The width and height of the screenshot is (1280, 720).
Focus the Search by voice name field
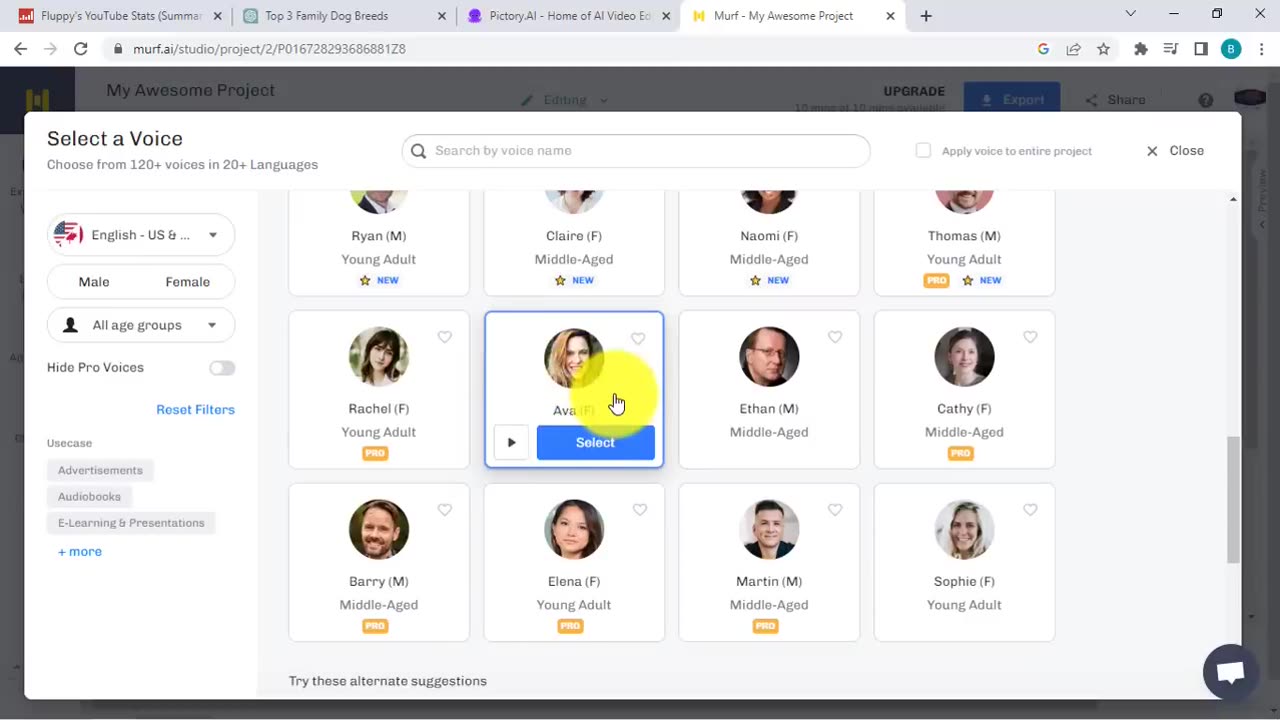click(636, 151)
